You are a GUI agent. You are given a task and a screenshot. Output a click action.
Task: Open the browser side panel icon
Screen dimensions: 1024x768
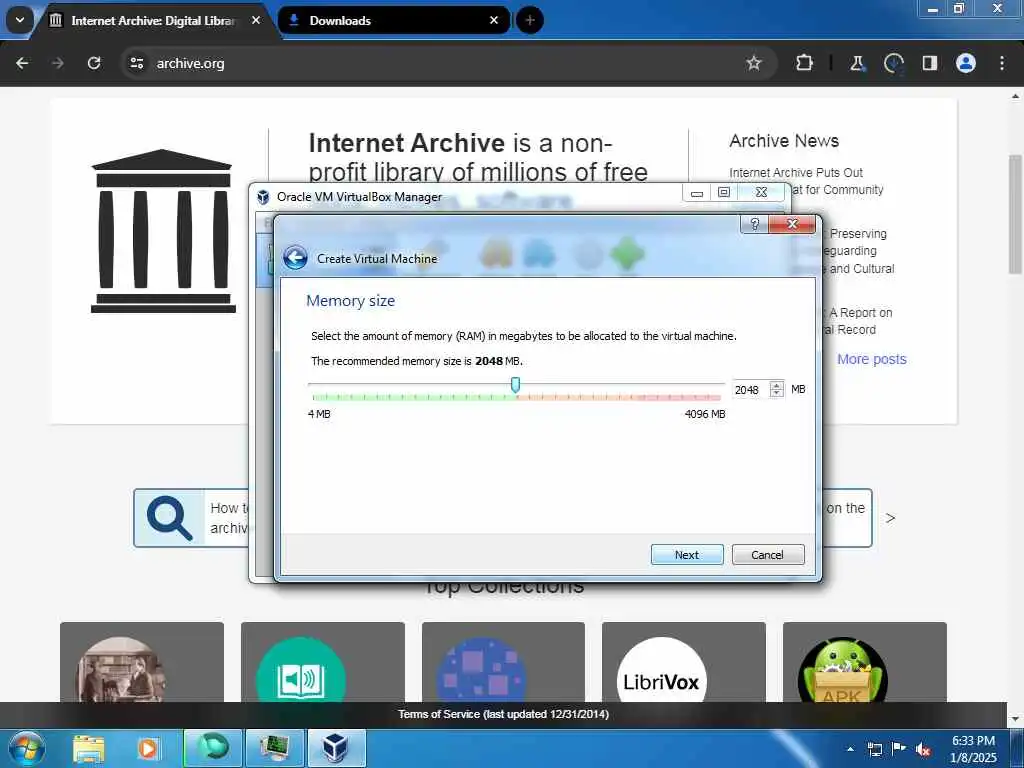930,63
